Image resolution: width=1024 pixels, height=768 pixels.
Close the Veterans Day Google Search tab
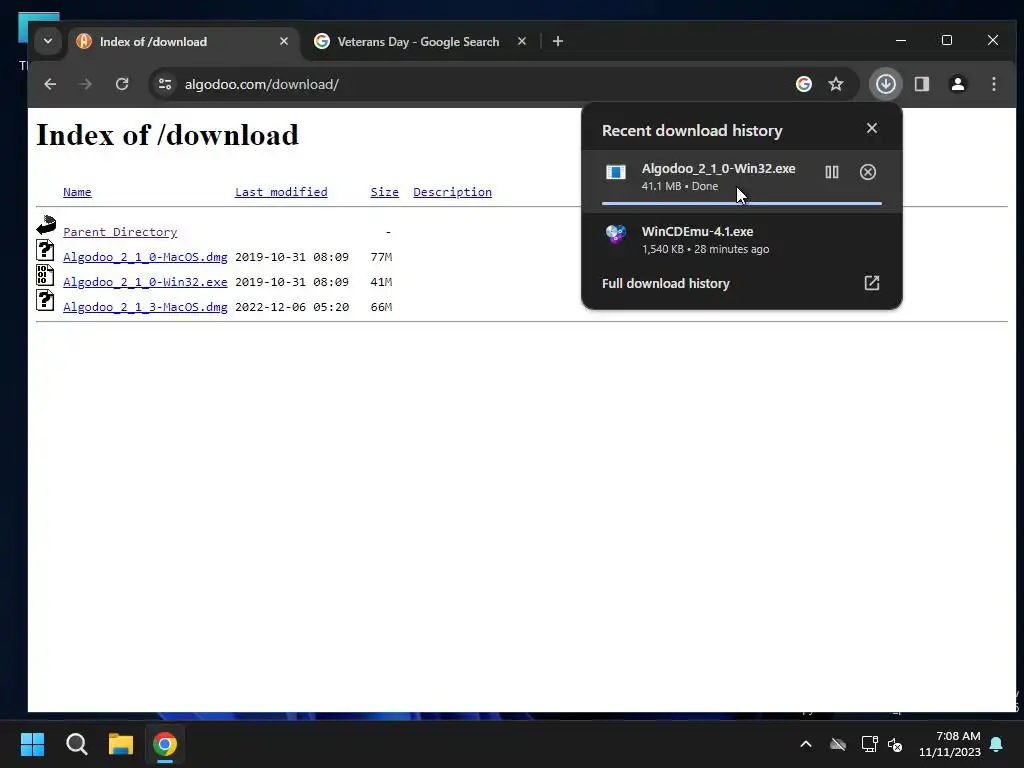522,41
